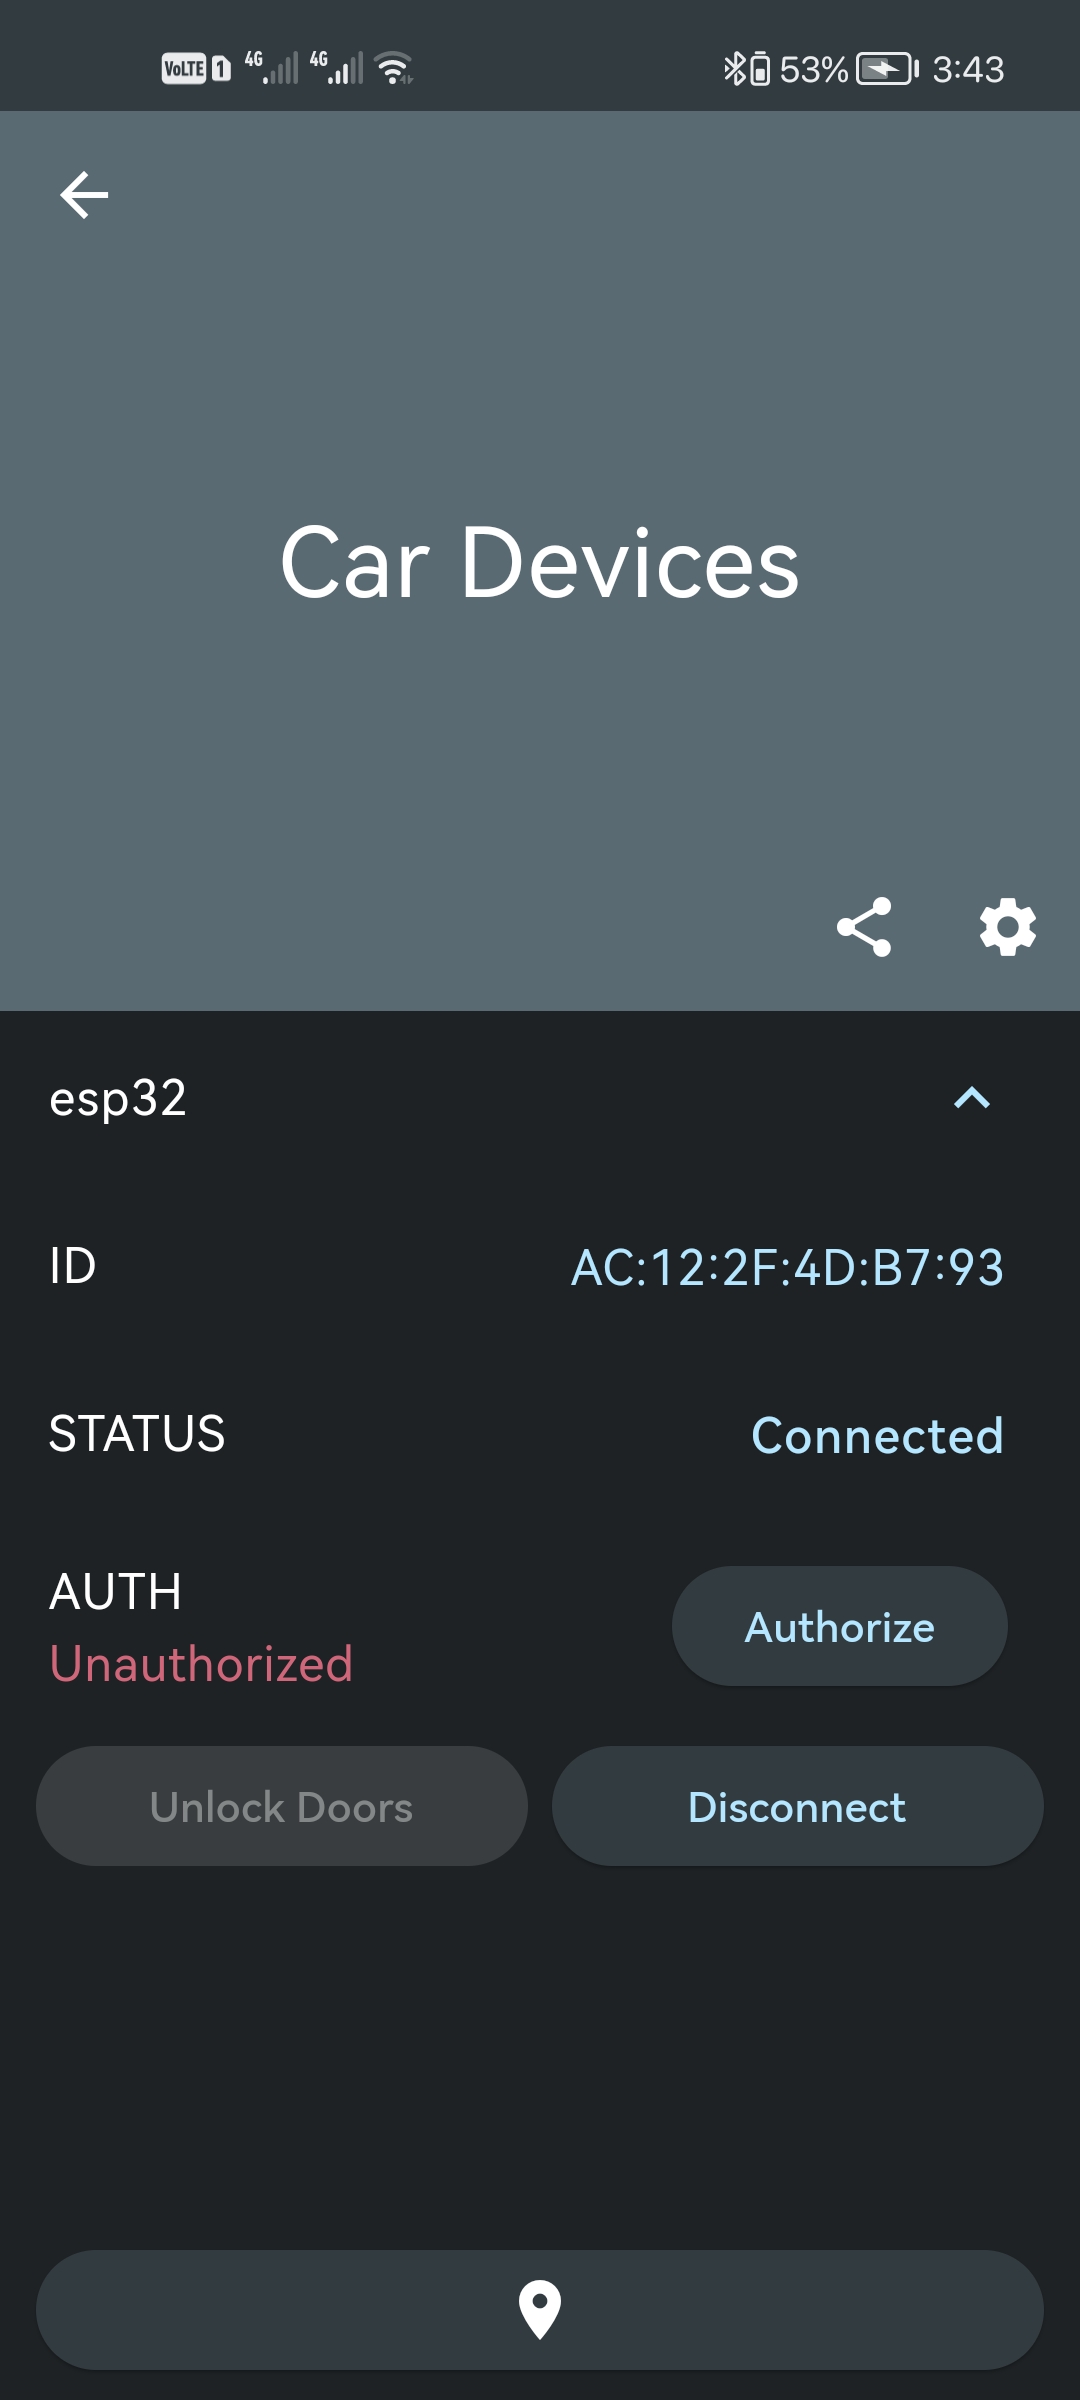Tap the Connected status text
This screenshot has width=1080, height=2400.
pos(877,1435)
